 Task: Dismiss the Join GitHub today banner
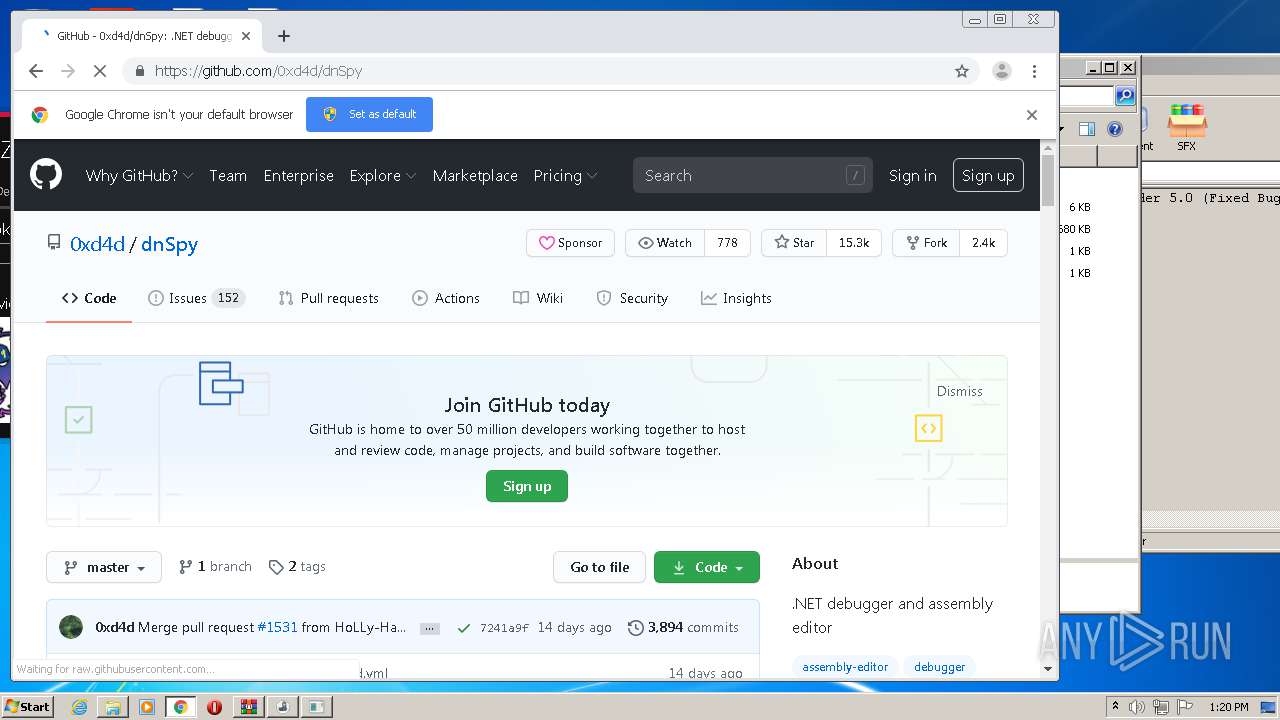tap(960, 391)
